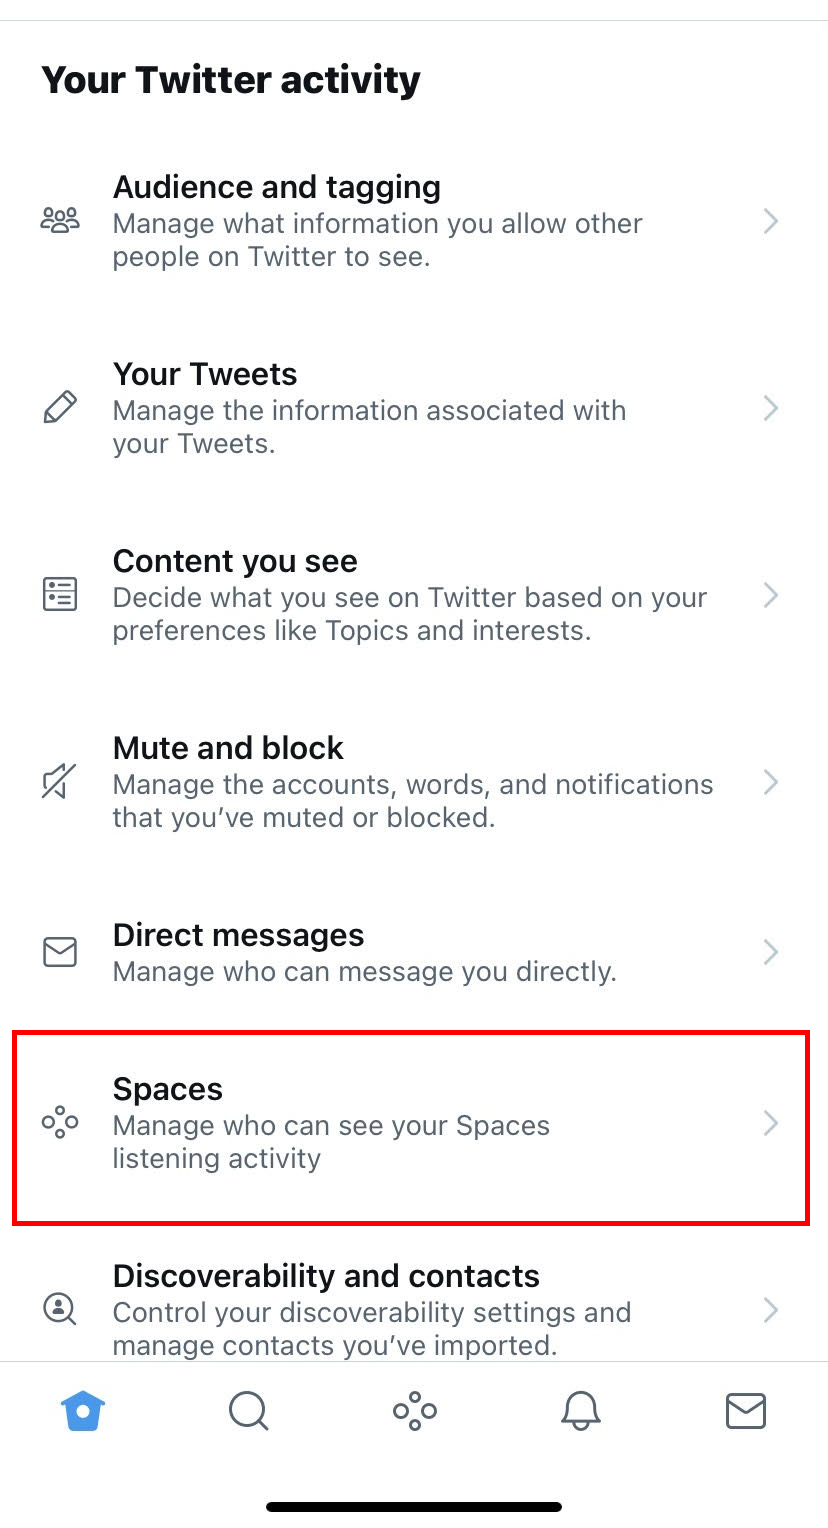
Task: Open Discoverability and contacts settings
Action: (414, 1310)
